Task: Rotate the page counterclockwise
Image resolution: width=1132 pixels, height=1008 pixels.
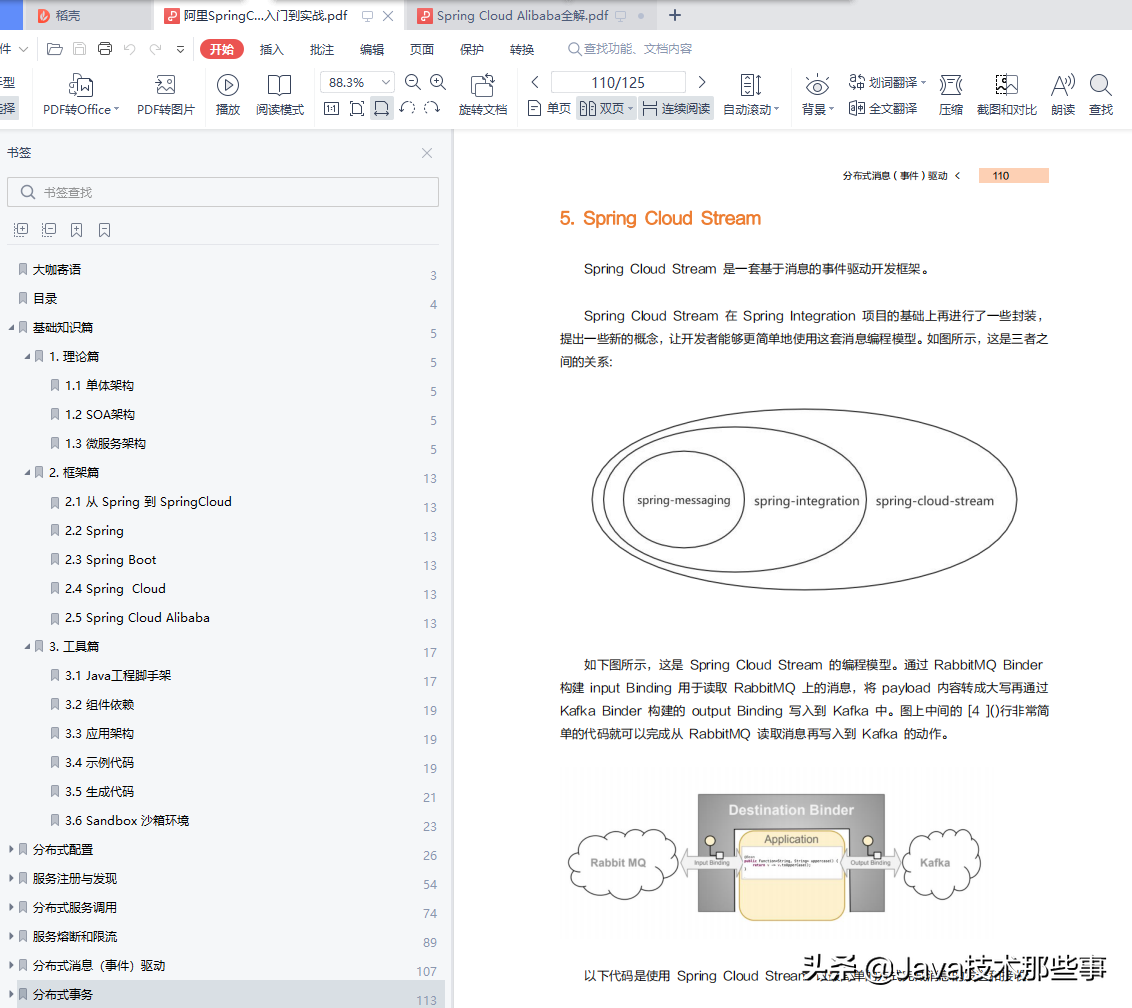Action: pyautogui.click(x=407, y=108)
